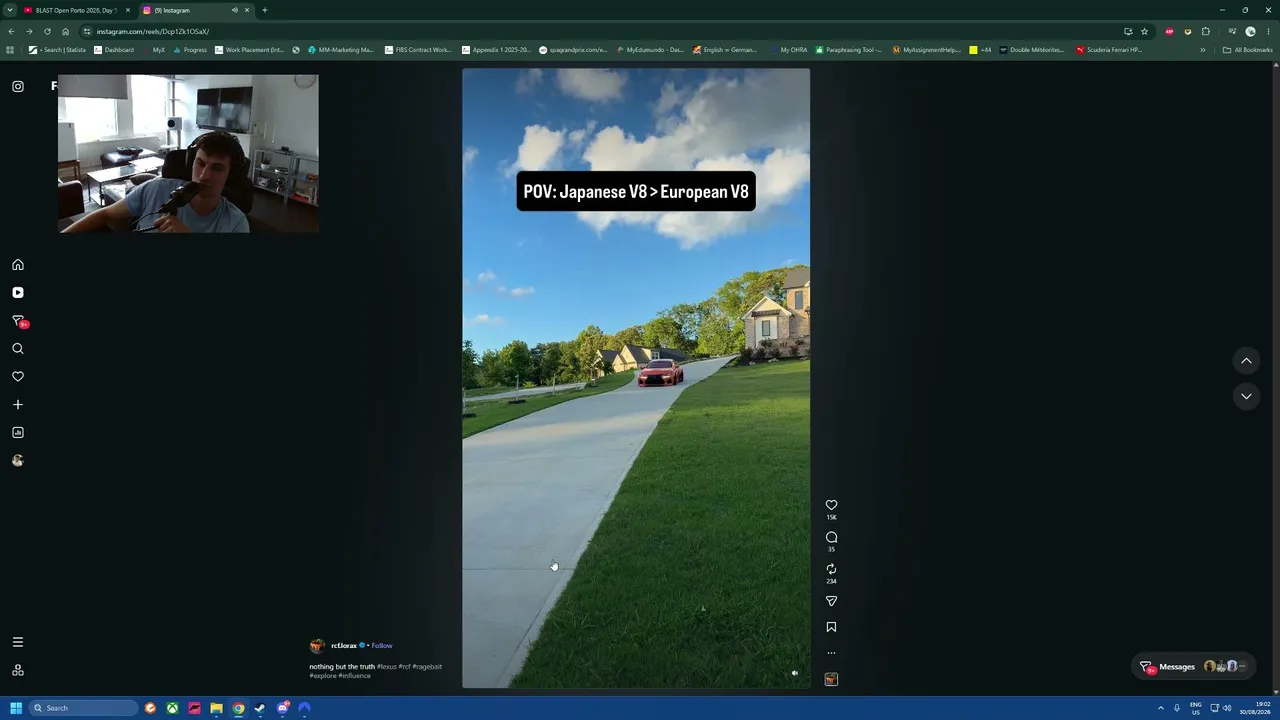The height and width of the screenshot is (720, 1280).
Task: Open direct messages from sidebar icon
Action: [18, 321]
